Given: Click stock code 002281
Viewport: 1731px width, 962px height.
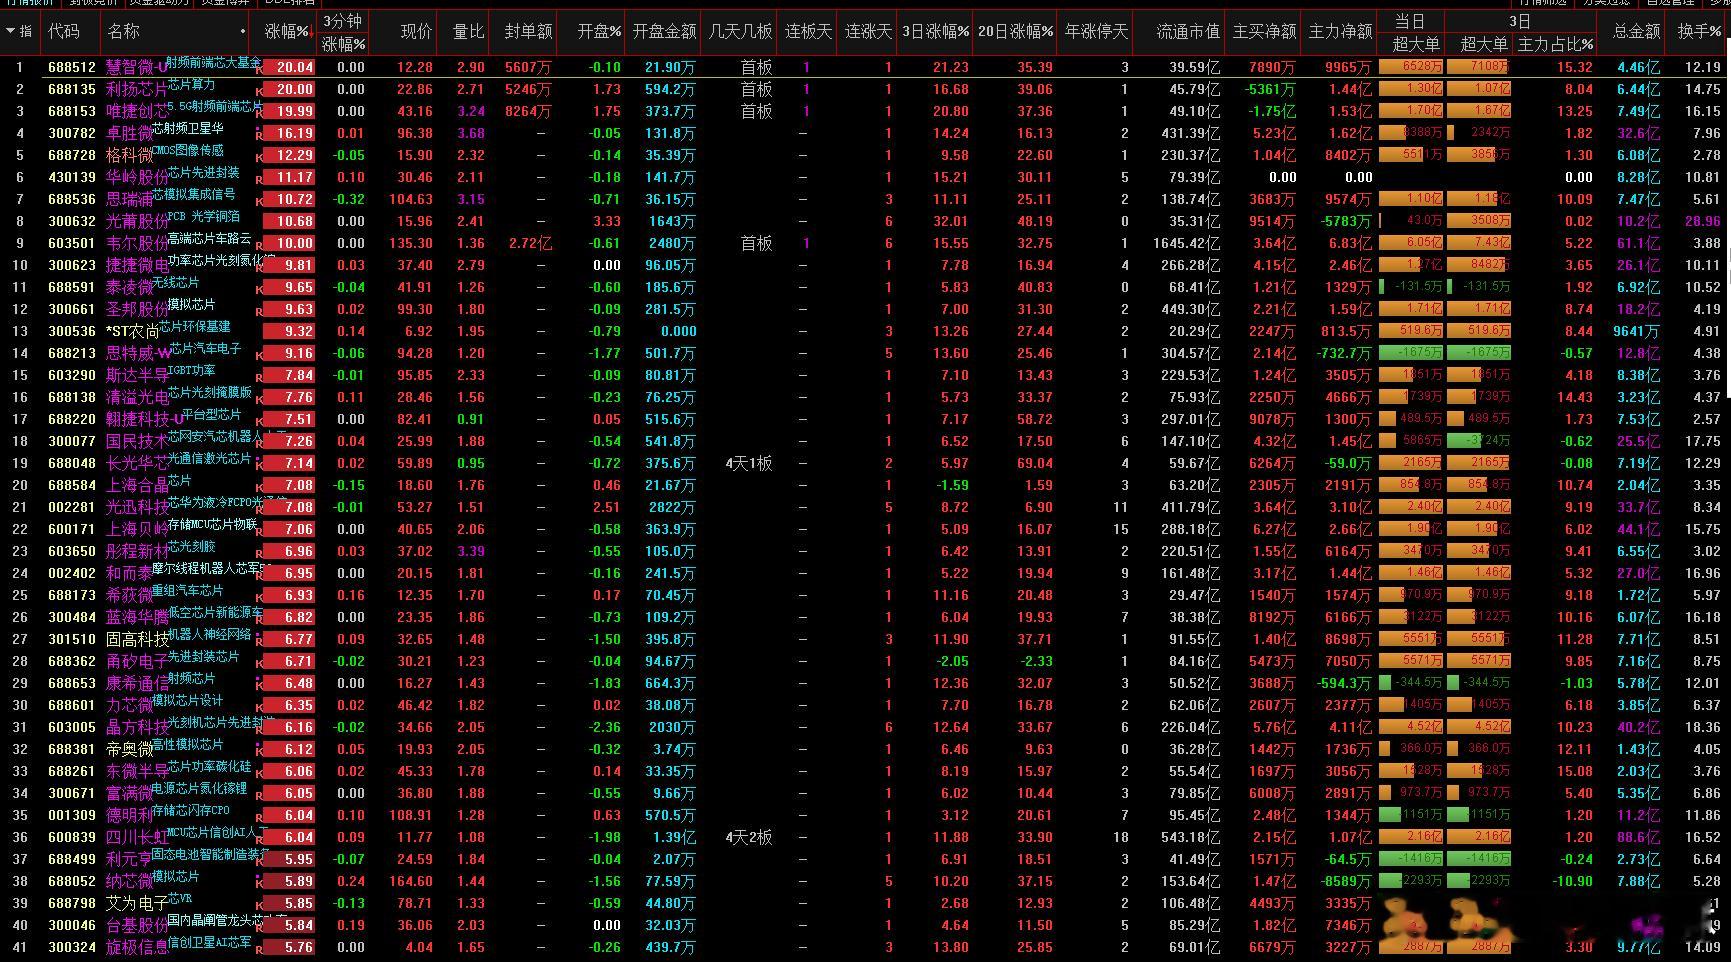Looking at the screenshot, I should [72, 507].
